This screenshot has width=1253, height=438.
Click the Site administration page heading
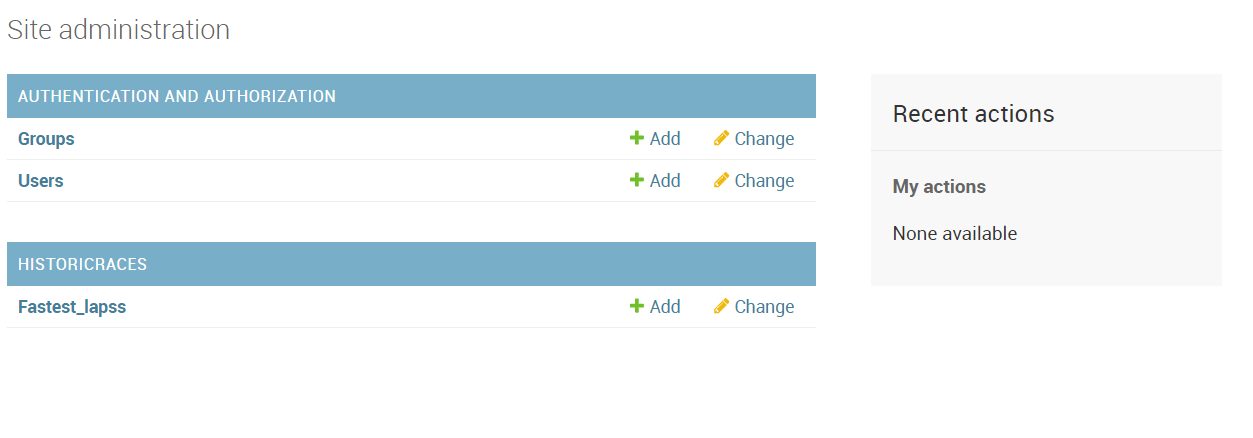coord(118,30)
